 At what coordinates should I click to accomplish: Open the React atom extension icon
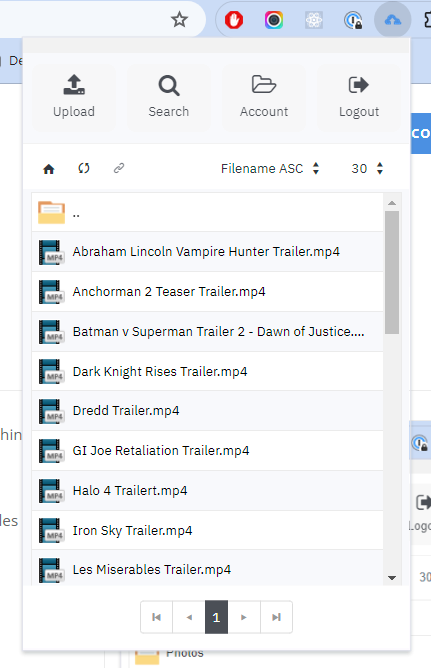coord(314,20)
